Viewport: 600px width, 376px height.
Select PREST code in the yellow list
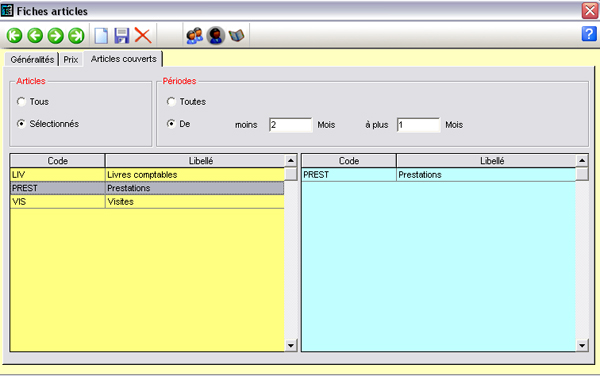[x=57, y=188]
